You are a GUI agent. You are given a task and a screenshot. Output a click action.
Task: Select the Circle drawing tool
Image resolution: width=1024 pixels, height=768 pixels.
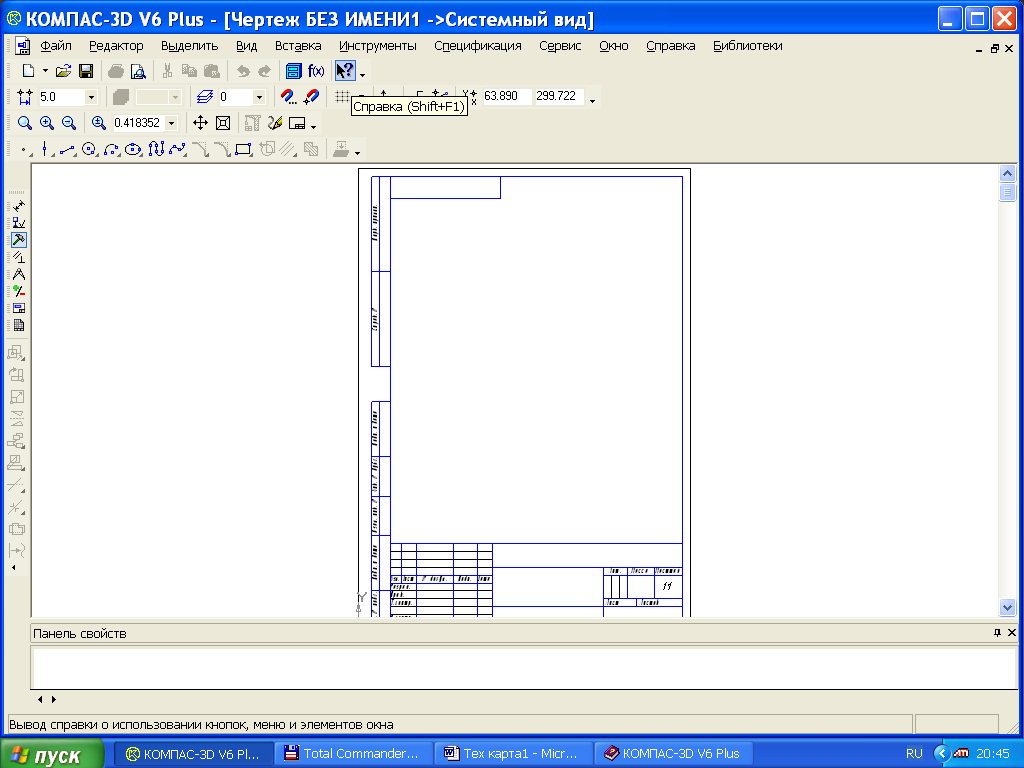tap(89, 150)
